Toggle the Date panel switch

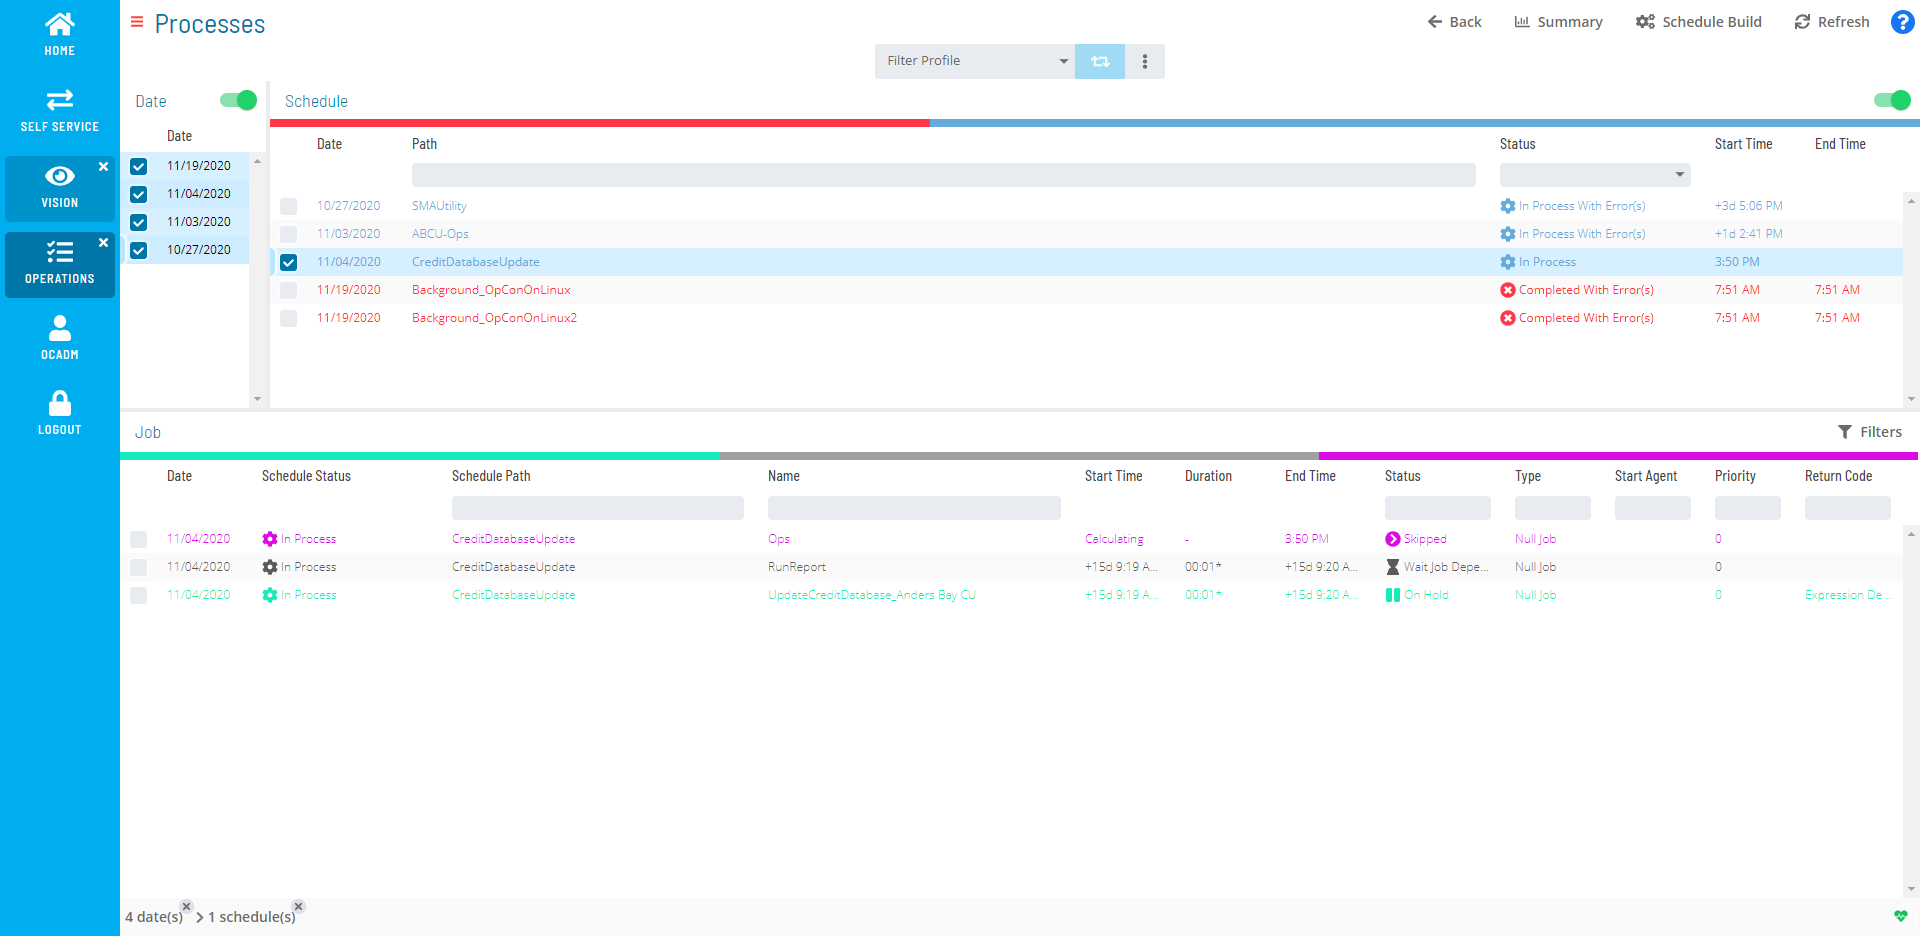(239, 100)
